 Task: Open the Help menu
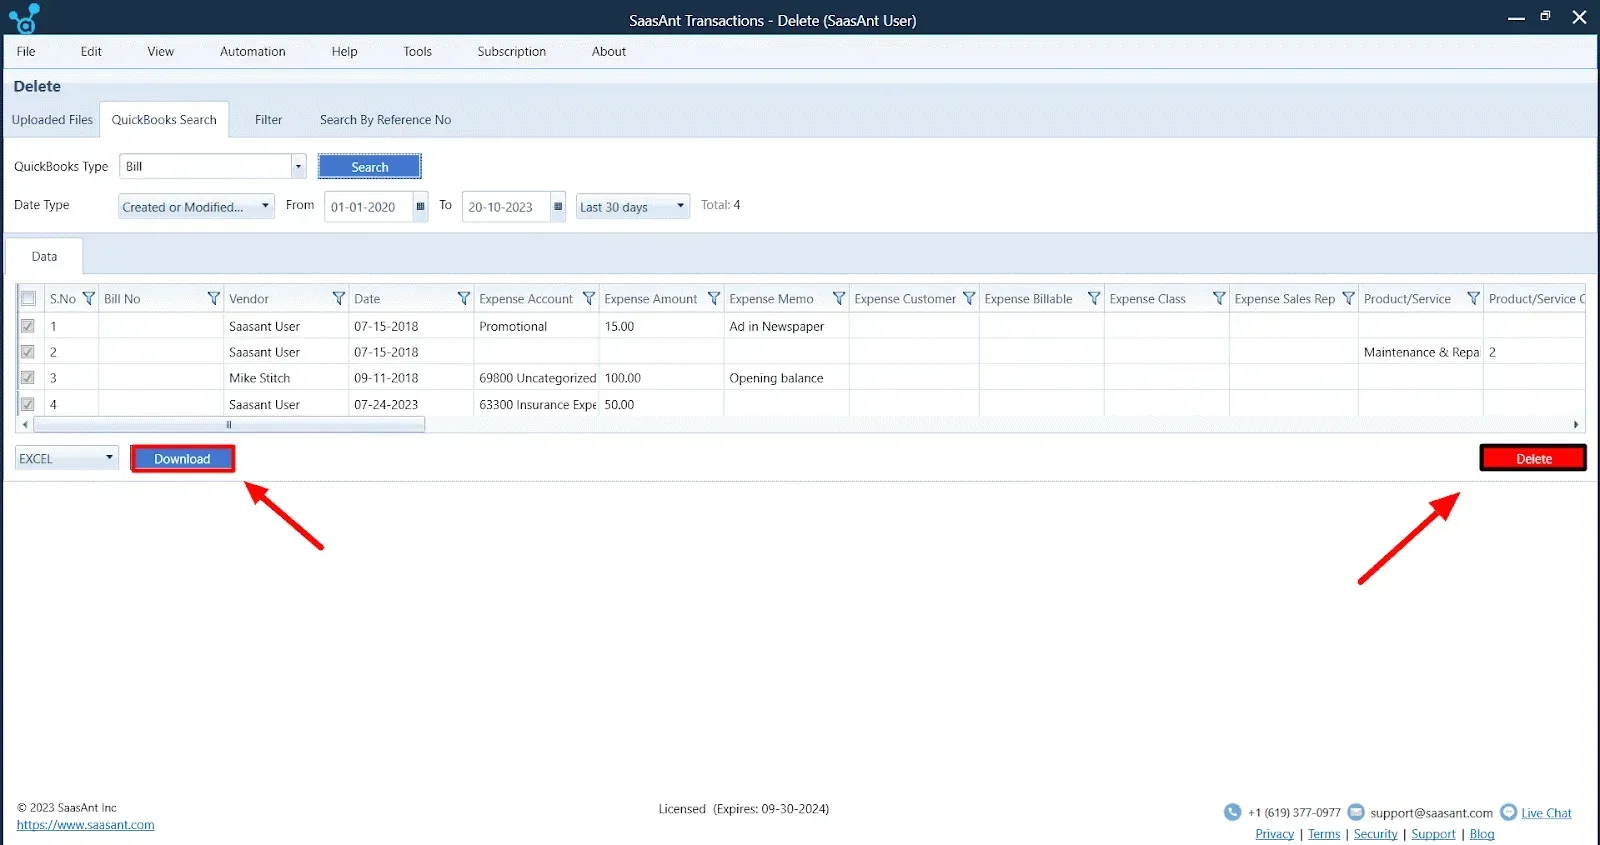344,51
